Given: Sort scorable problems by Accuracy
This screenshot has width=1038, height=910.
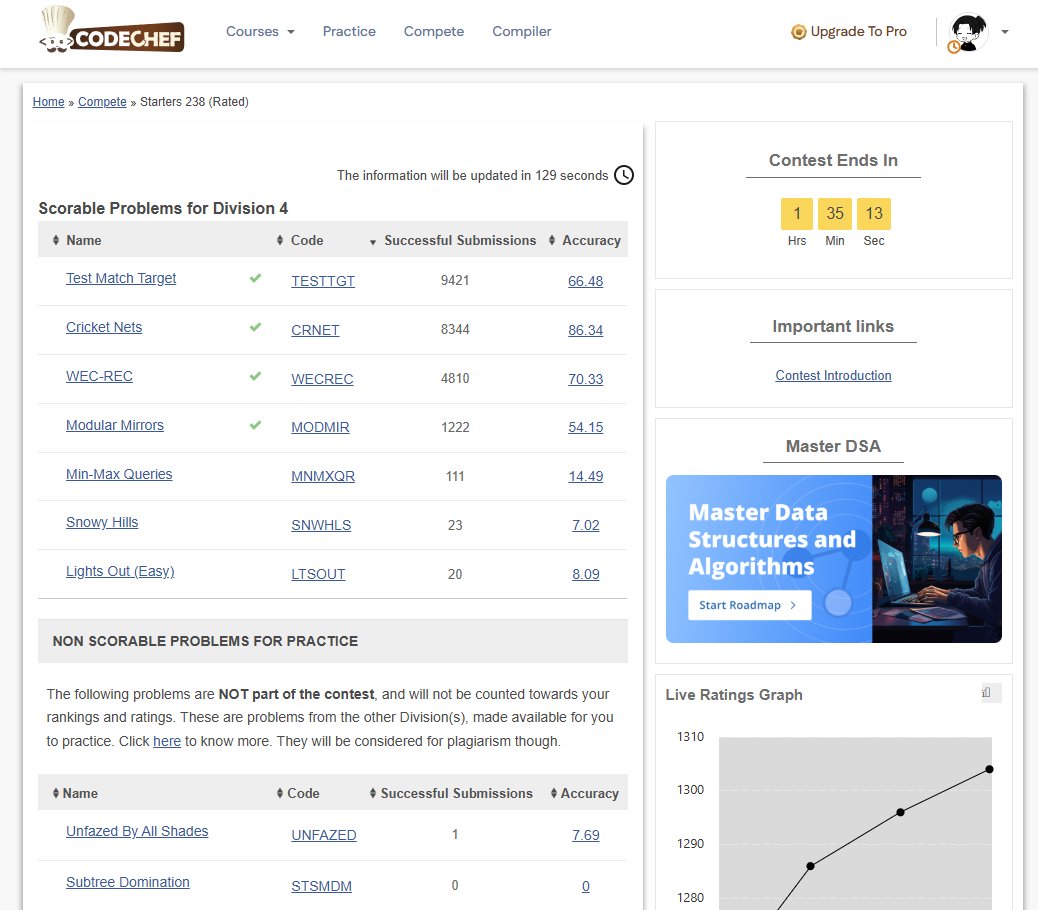Looking at the screenshot, I should (x=585, y=240).
